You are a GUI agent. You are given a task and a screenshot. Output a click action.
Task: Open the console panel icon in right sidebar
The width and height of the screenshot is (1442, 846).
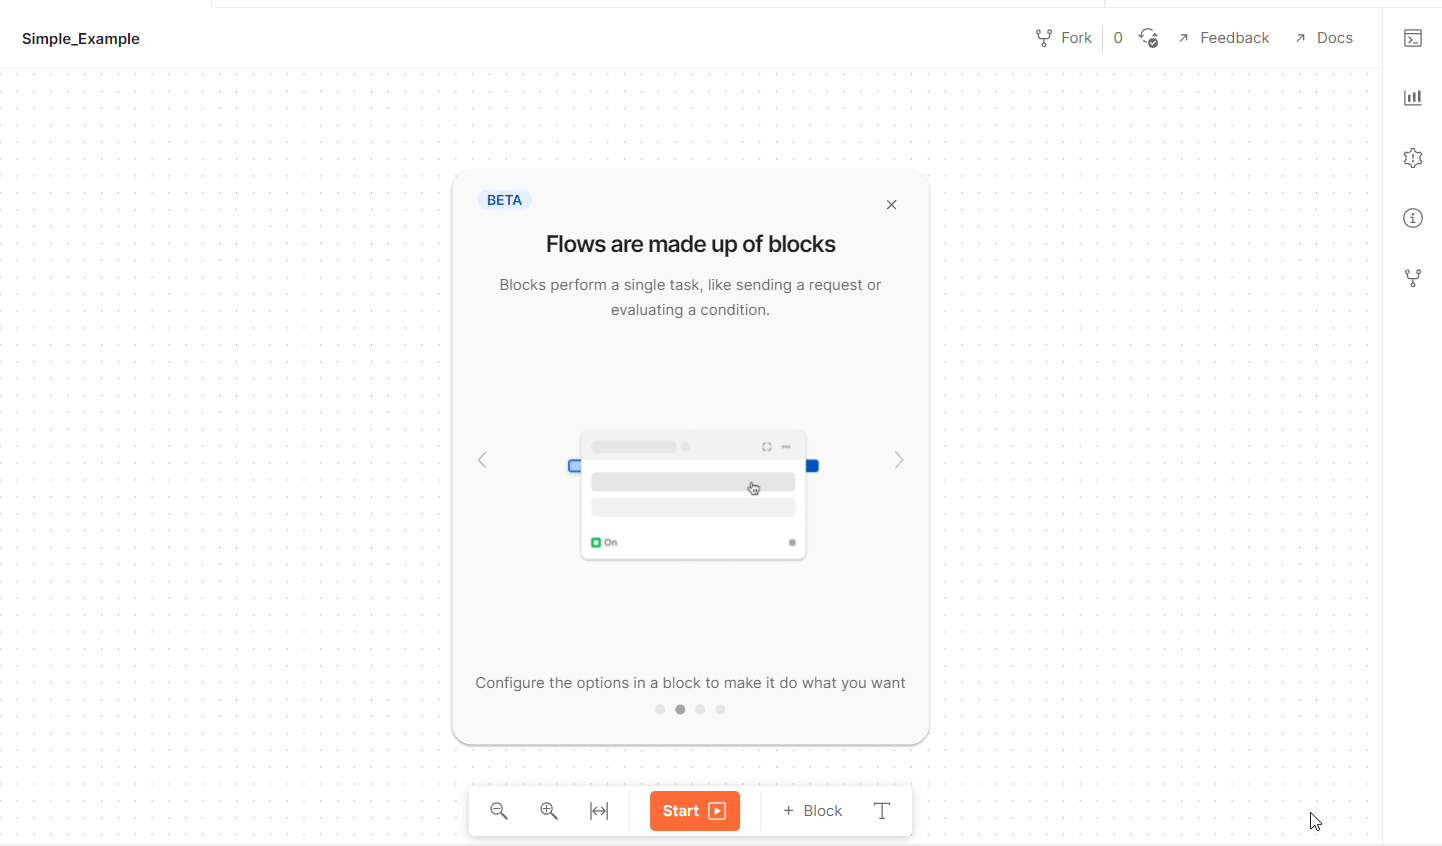click(1413, 38)
